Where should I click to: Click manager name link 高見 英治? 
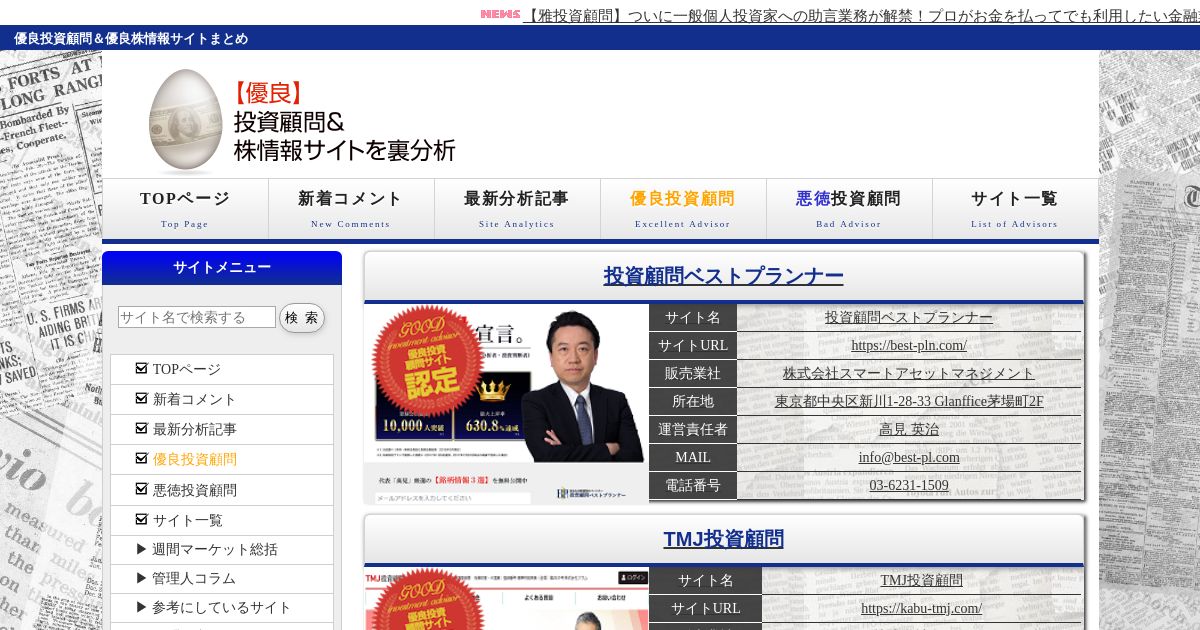pos(909,429)
